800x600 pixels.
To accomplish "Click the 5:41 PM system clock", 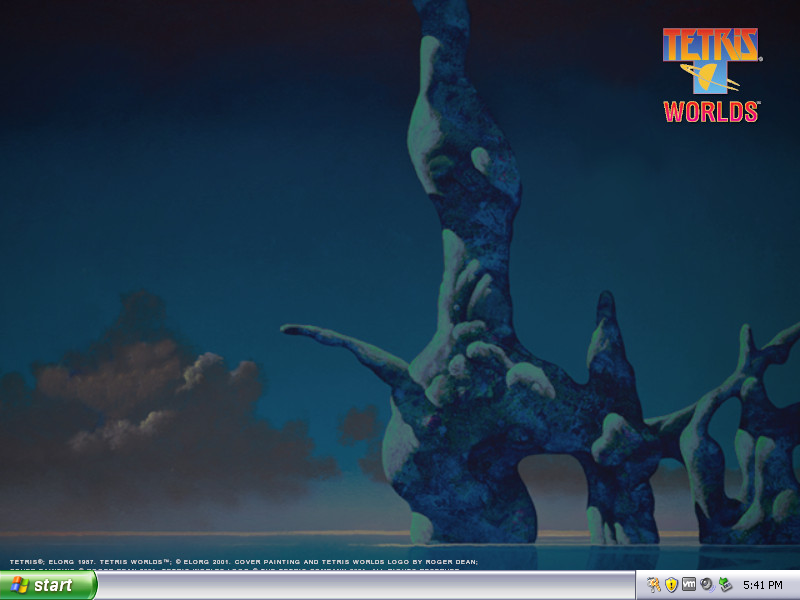I will tap(762, 585).
